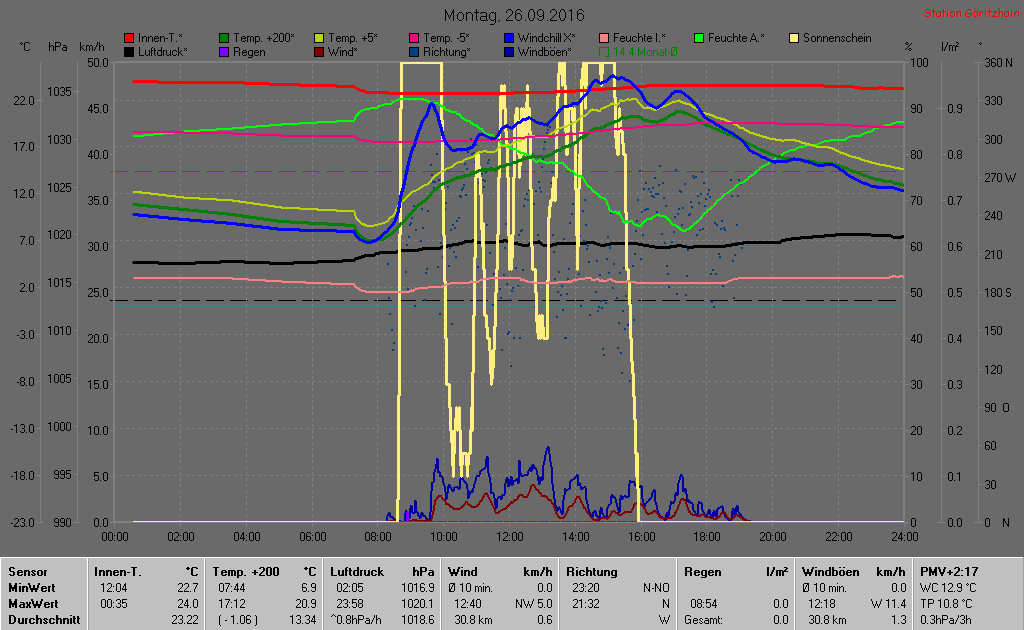The width and height of the screenshot is (1024, 630).
Task: Click the 'PMV+2:17' header in table
Action: (x=949, y=572)
